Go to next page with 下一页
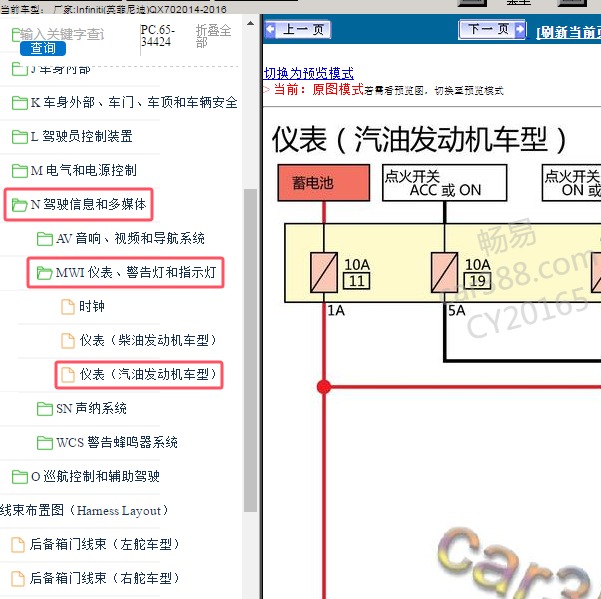This screenshot has width=601, height=599. [492, 29]
